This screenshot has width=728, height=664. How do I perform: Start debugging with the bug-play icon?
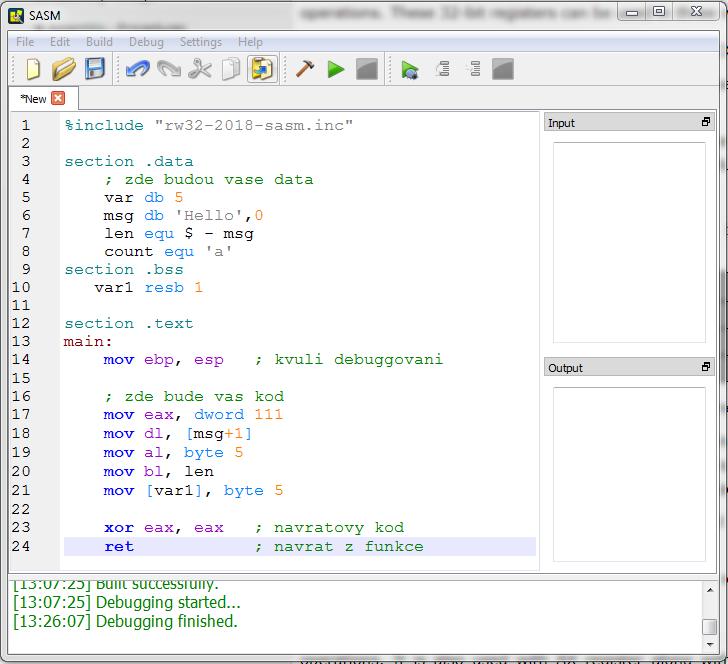click(410, 70)
